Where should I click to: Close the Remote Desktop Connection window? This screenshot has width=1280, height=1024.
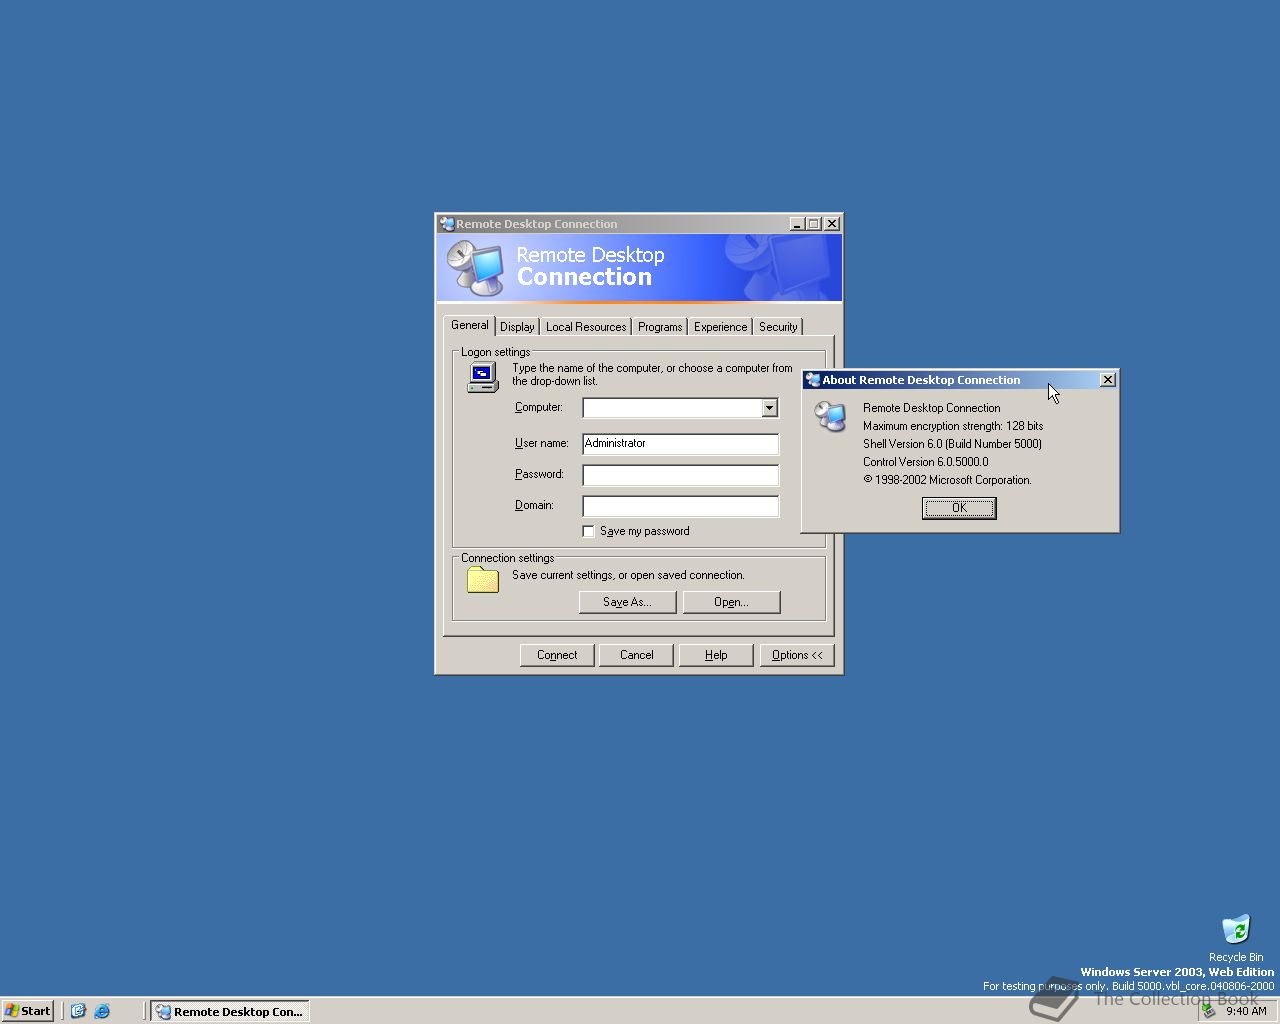[831, 224]
